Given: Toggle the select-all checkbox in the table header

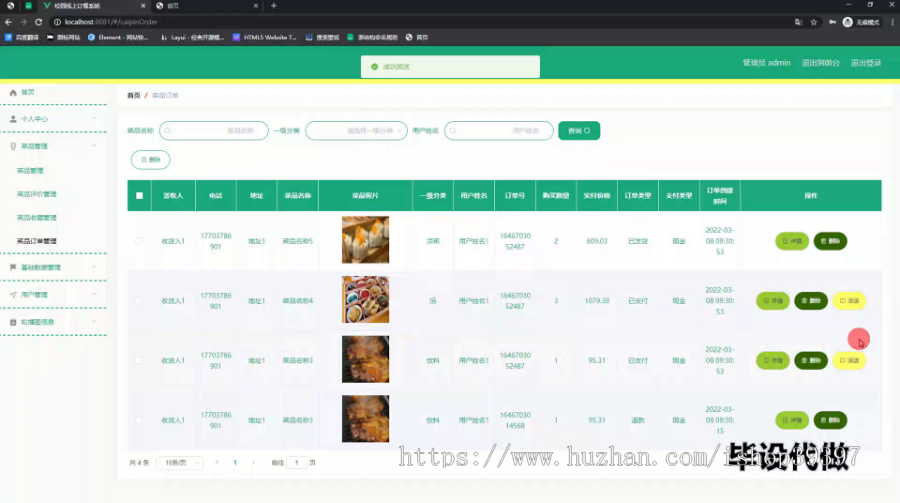Looking at the screenshot, I should click(139, 196).
